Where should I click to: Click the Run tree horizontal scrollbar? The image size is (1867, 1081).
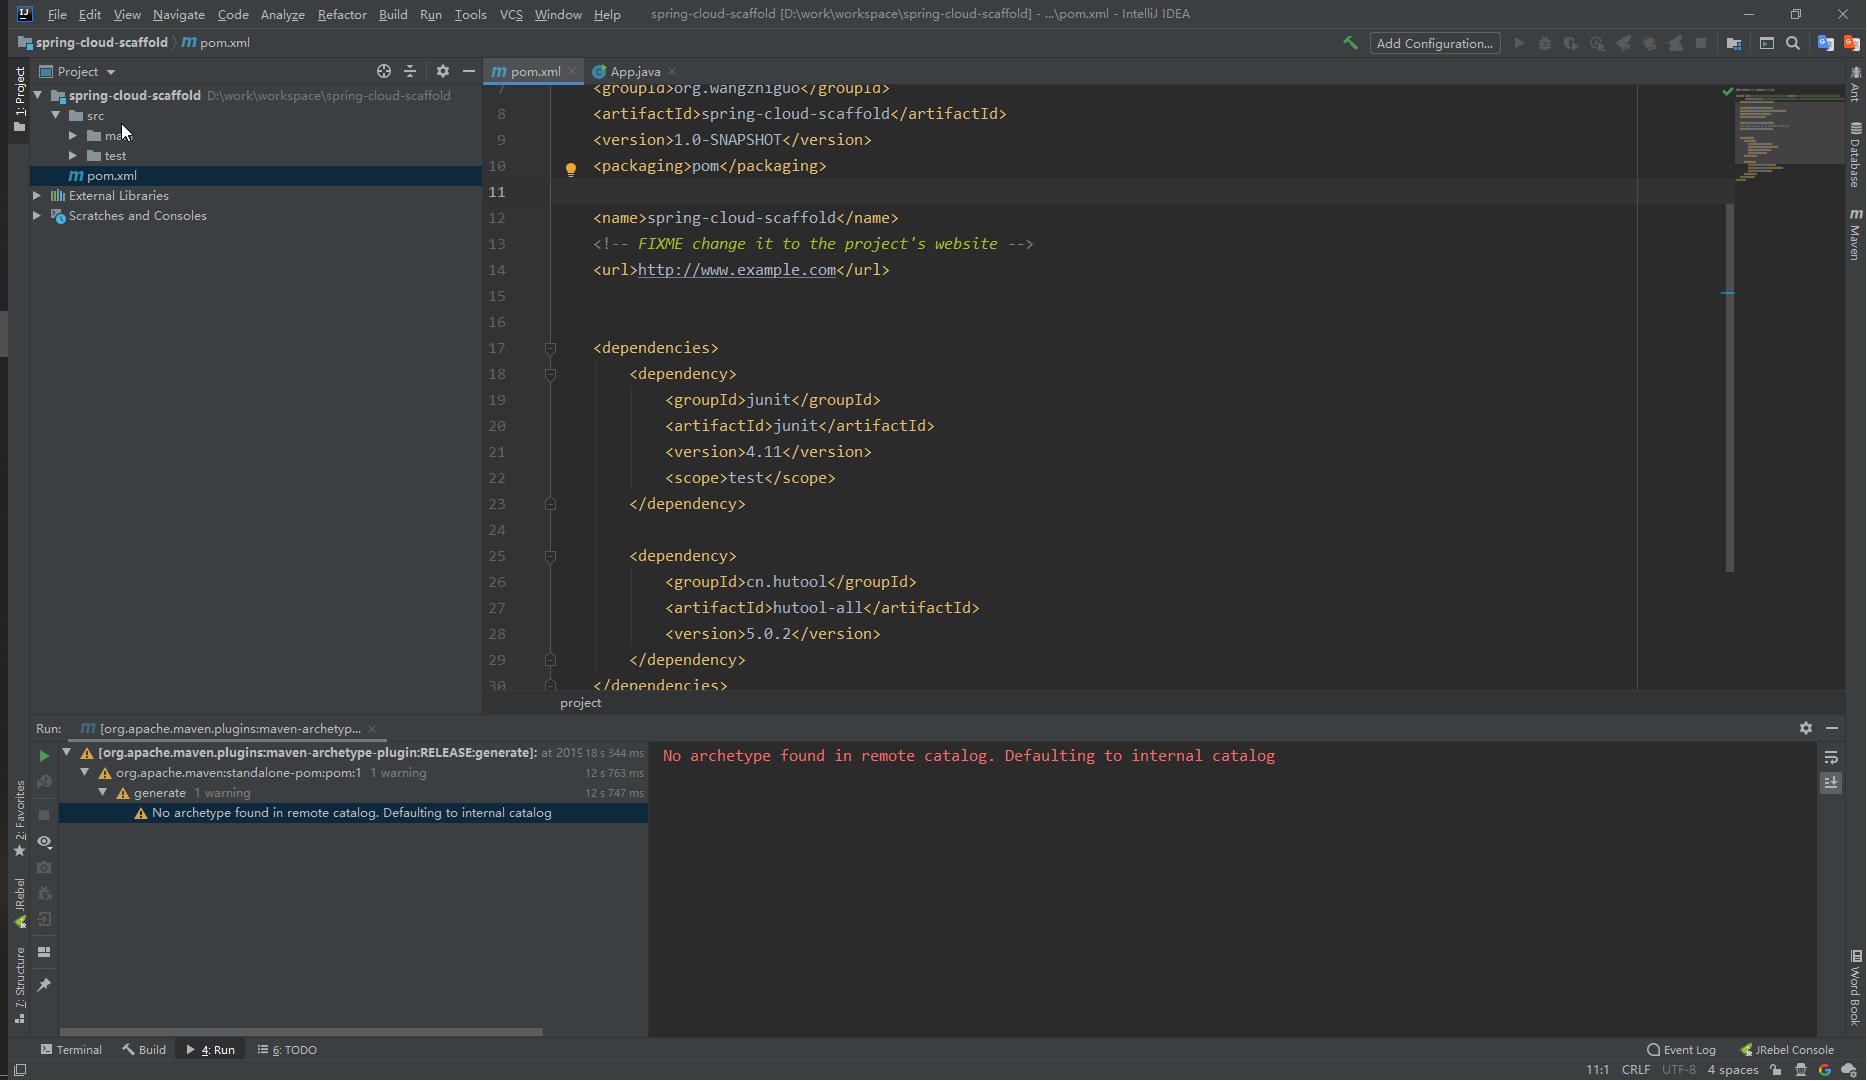[x=300, y=1031]
